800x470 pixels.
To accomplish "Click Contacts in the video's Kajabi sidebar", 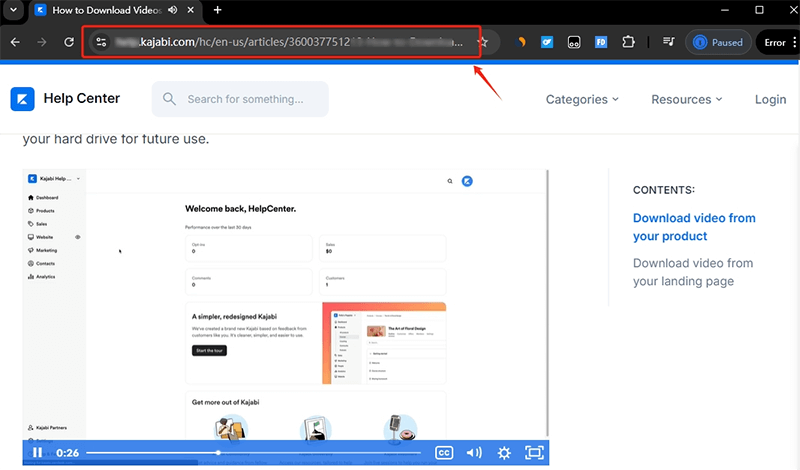I will (x=41, y=264).
